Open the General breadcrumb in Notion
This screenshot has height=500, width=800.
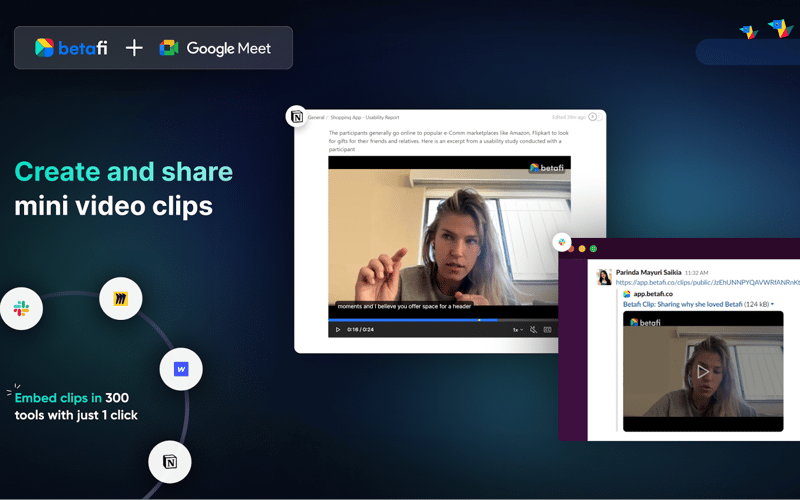pos(316,117)
